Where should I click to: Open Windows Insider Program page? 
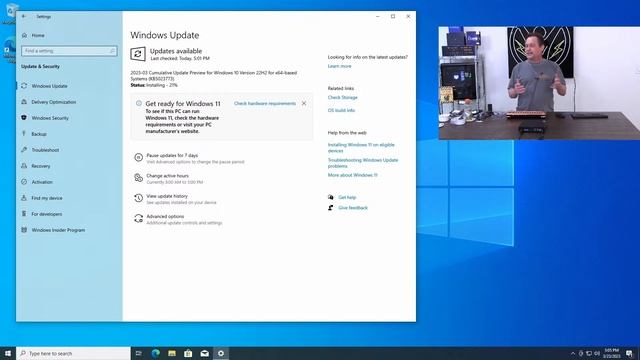click(58, 230)
